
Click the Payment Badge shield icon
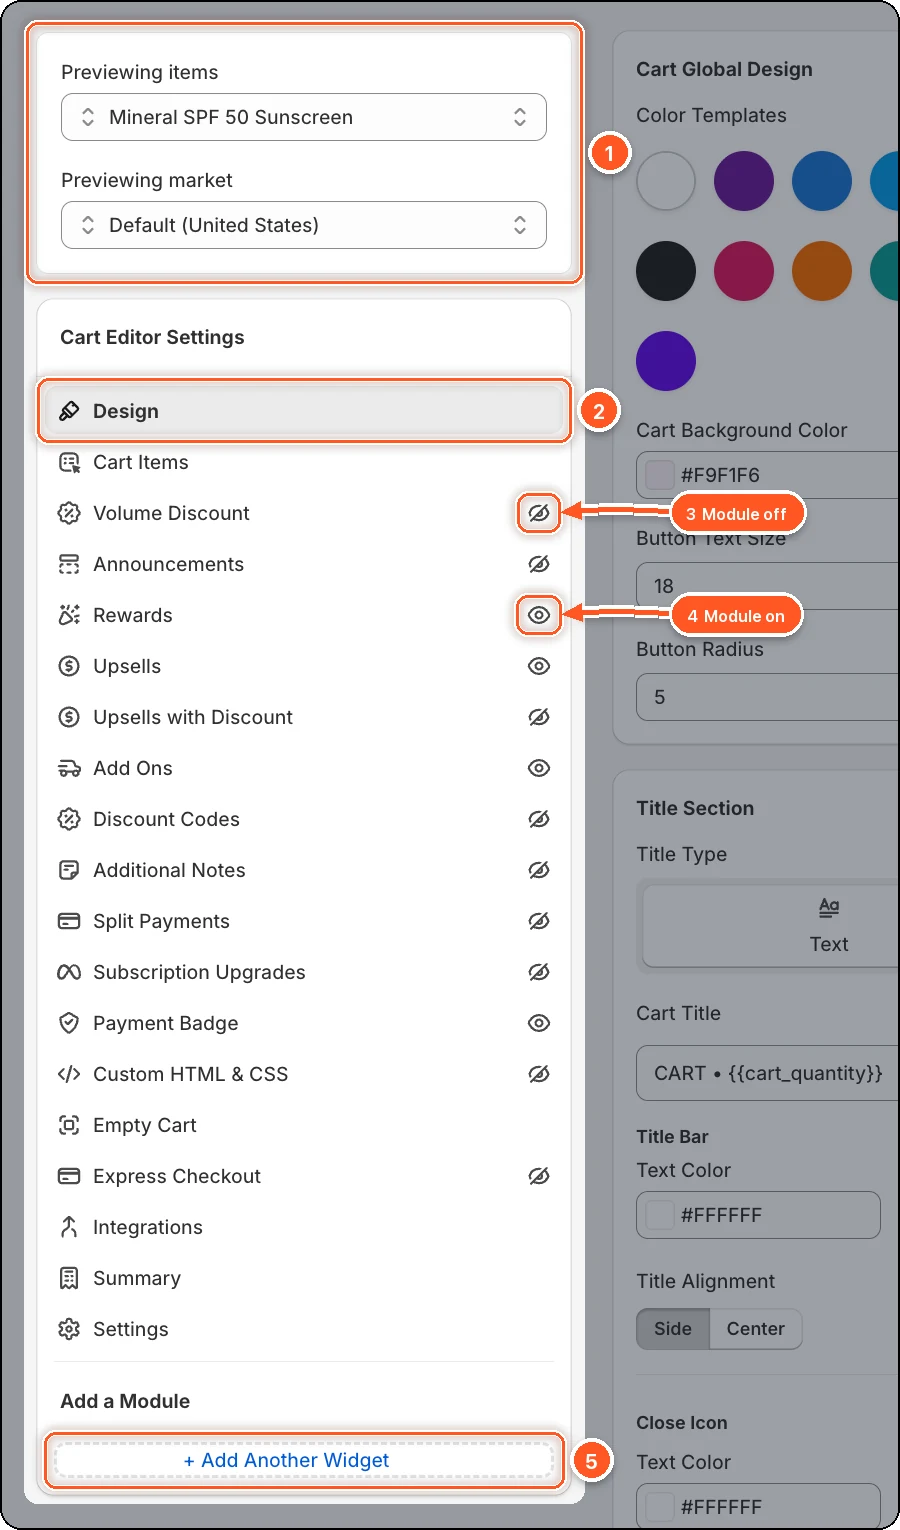pos(69,1023)
